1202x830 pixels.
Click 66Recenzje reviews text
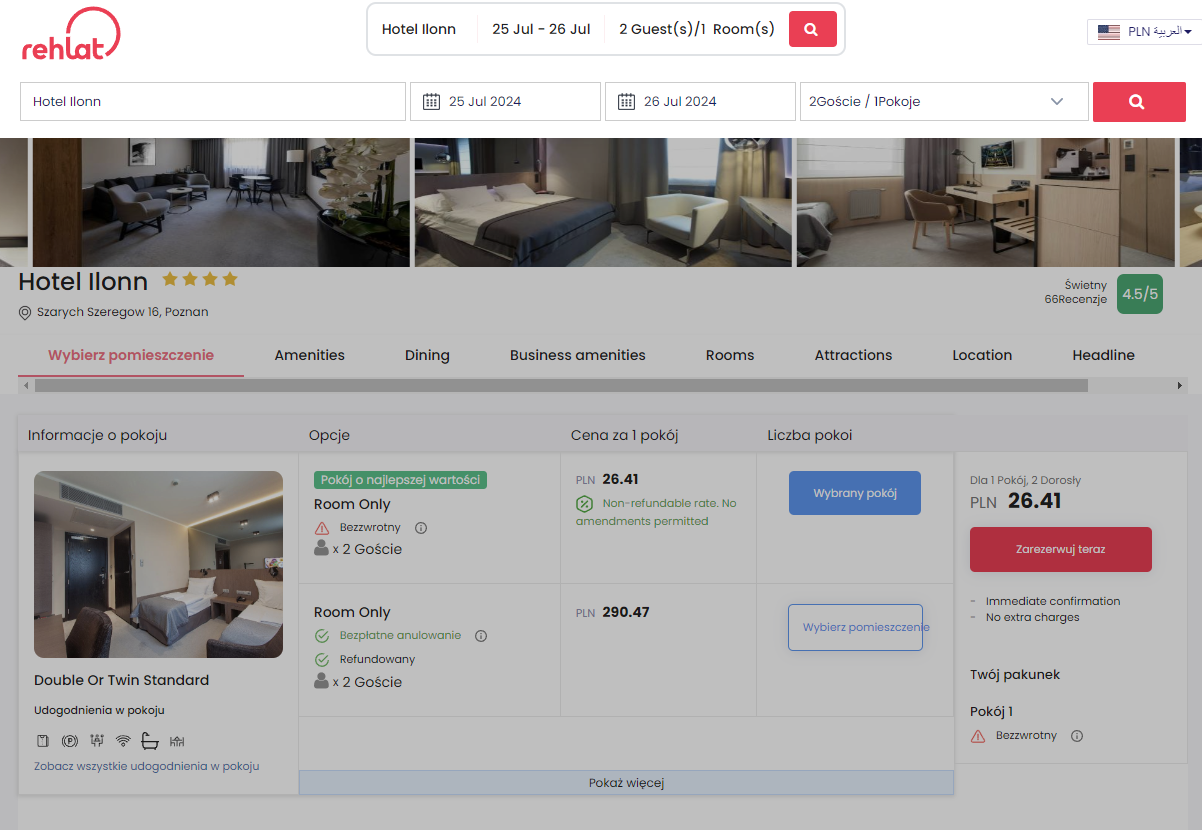[x=1076, y=299]
